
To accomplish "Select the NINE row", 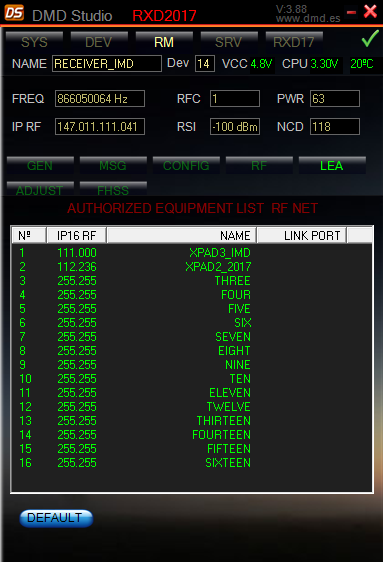I will click(x=192, y=365).
